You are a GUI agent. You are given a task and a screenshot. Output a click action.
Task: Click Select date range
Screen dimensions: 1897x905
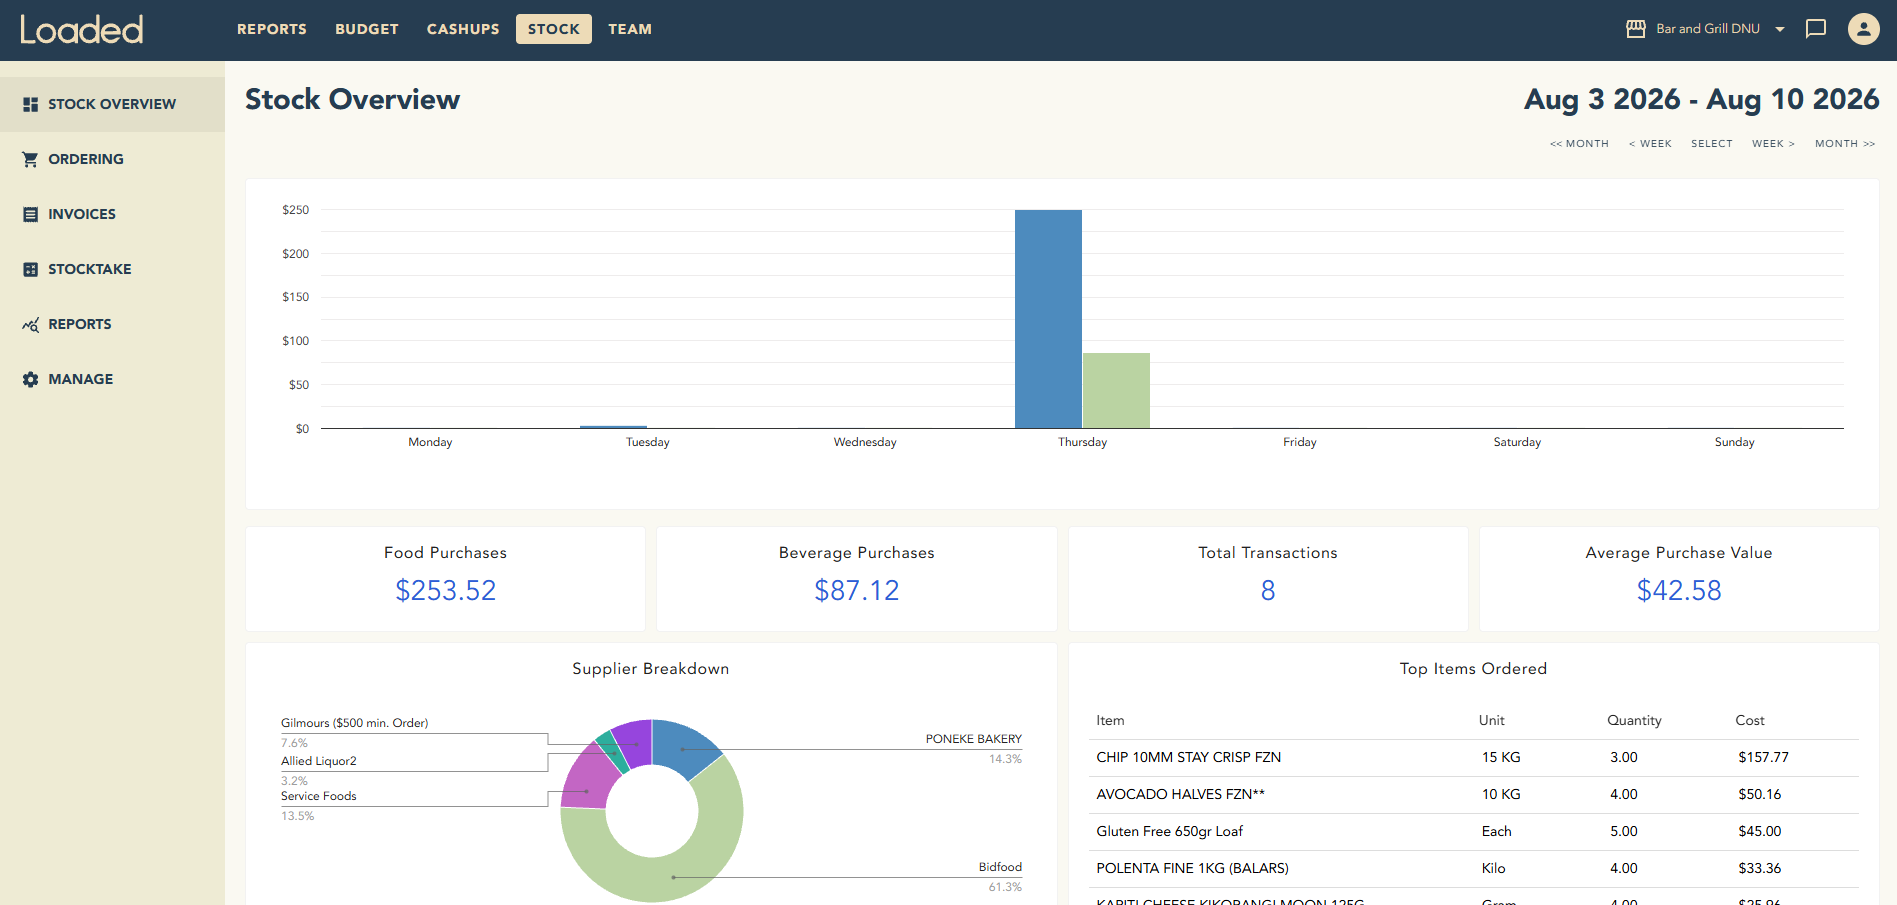(x=1712, y=144)
